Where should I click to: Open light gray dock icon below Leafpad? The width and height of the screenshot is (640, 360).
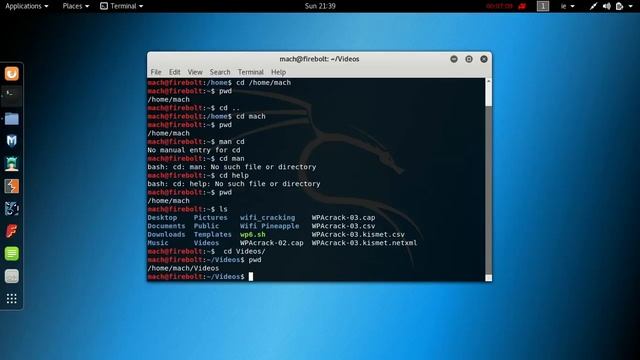click(x=11, y=276)
